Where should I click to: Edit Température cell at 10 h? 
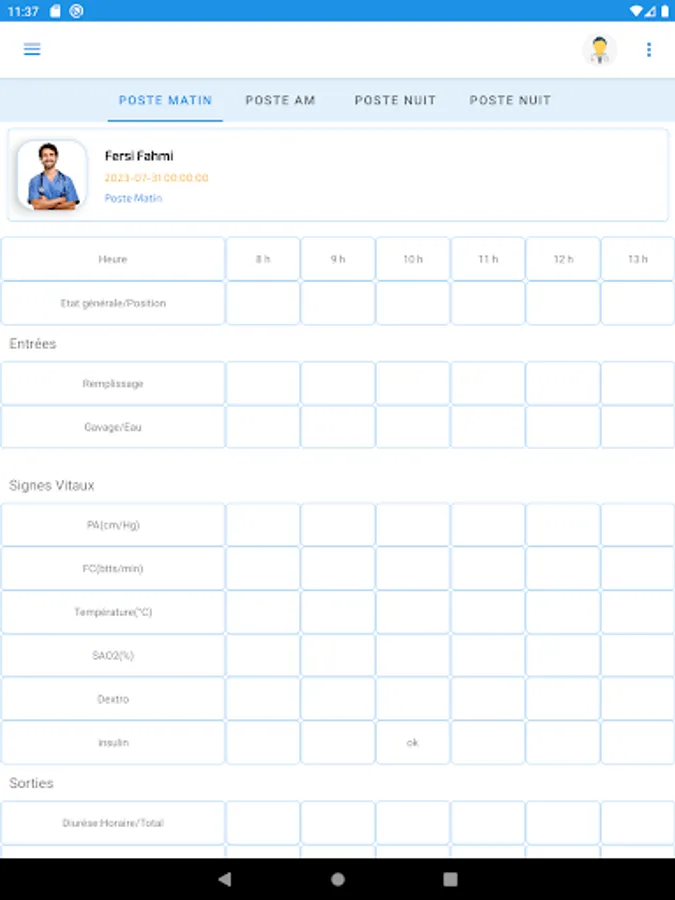coord(413,612)
